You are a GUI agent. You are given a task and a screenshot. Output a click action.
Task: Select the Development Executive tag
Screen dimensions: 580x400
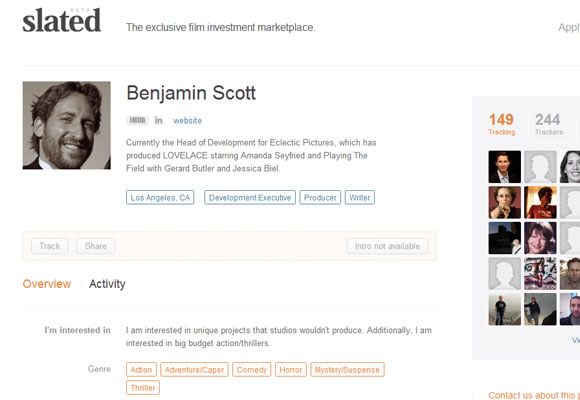click(250, 198)
